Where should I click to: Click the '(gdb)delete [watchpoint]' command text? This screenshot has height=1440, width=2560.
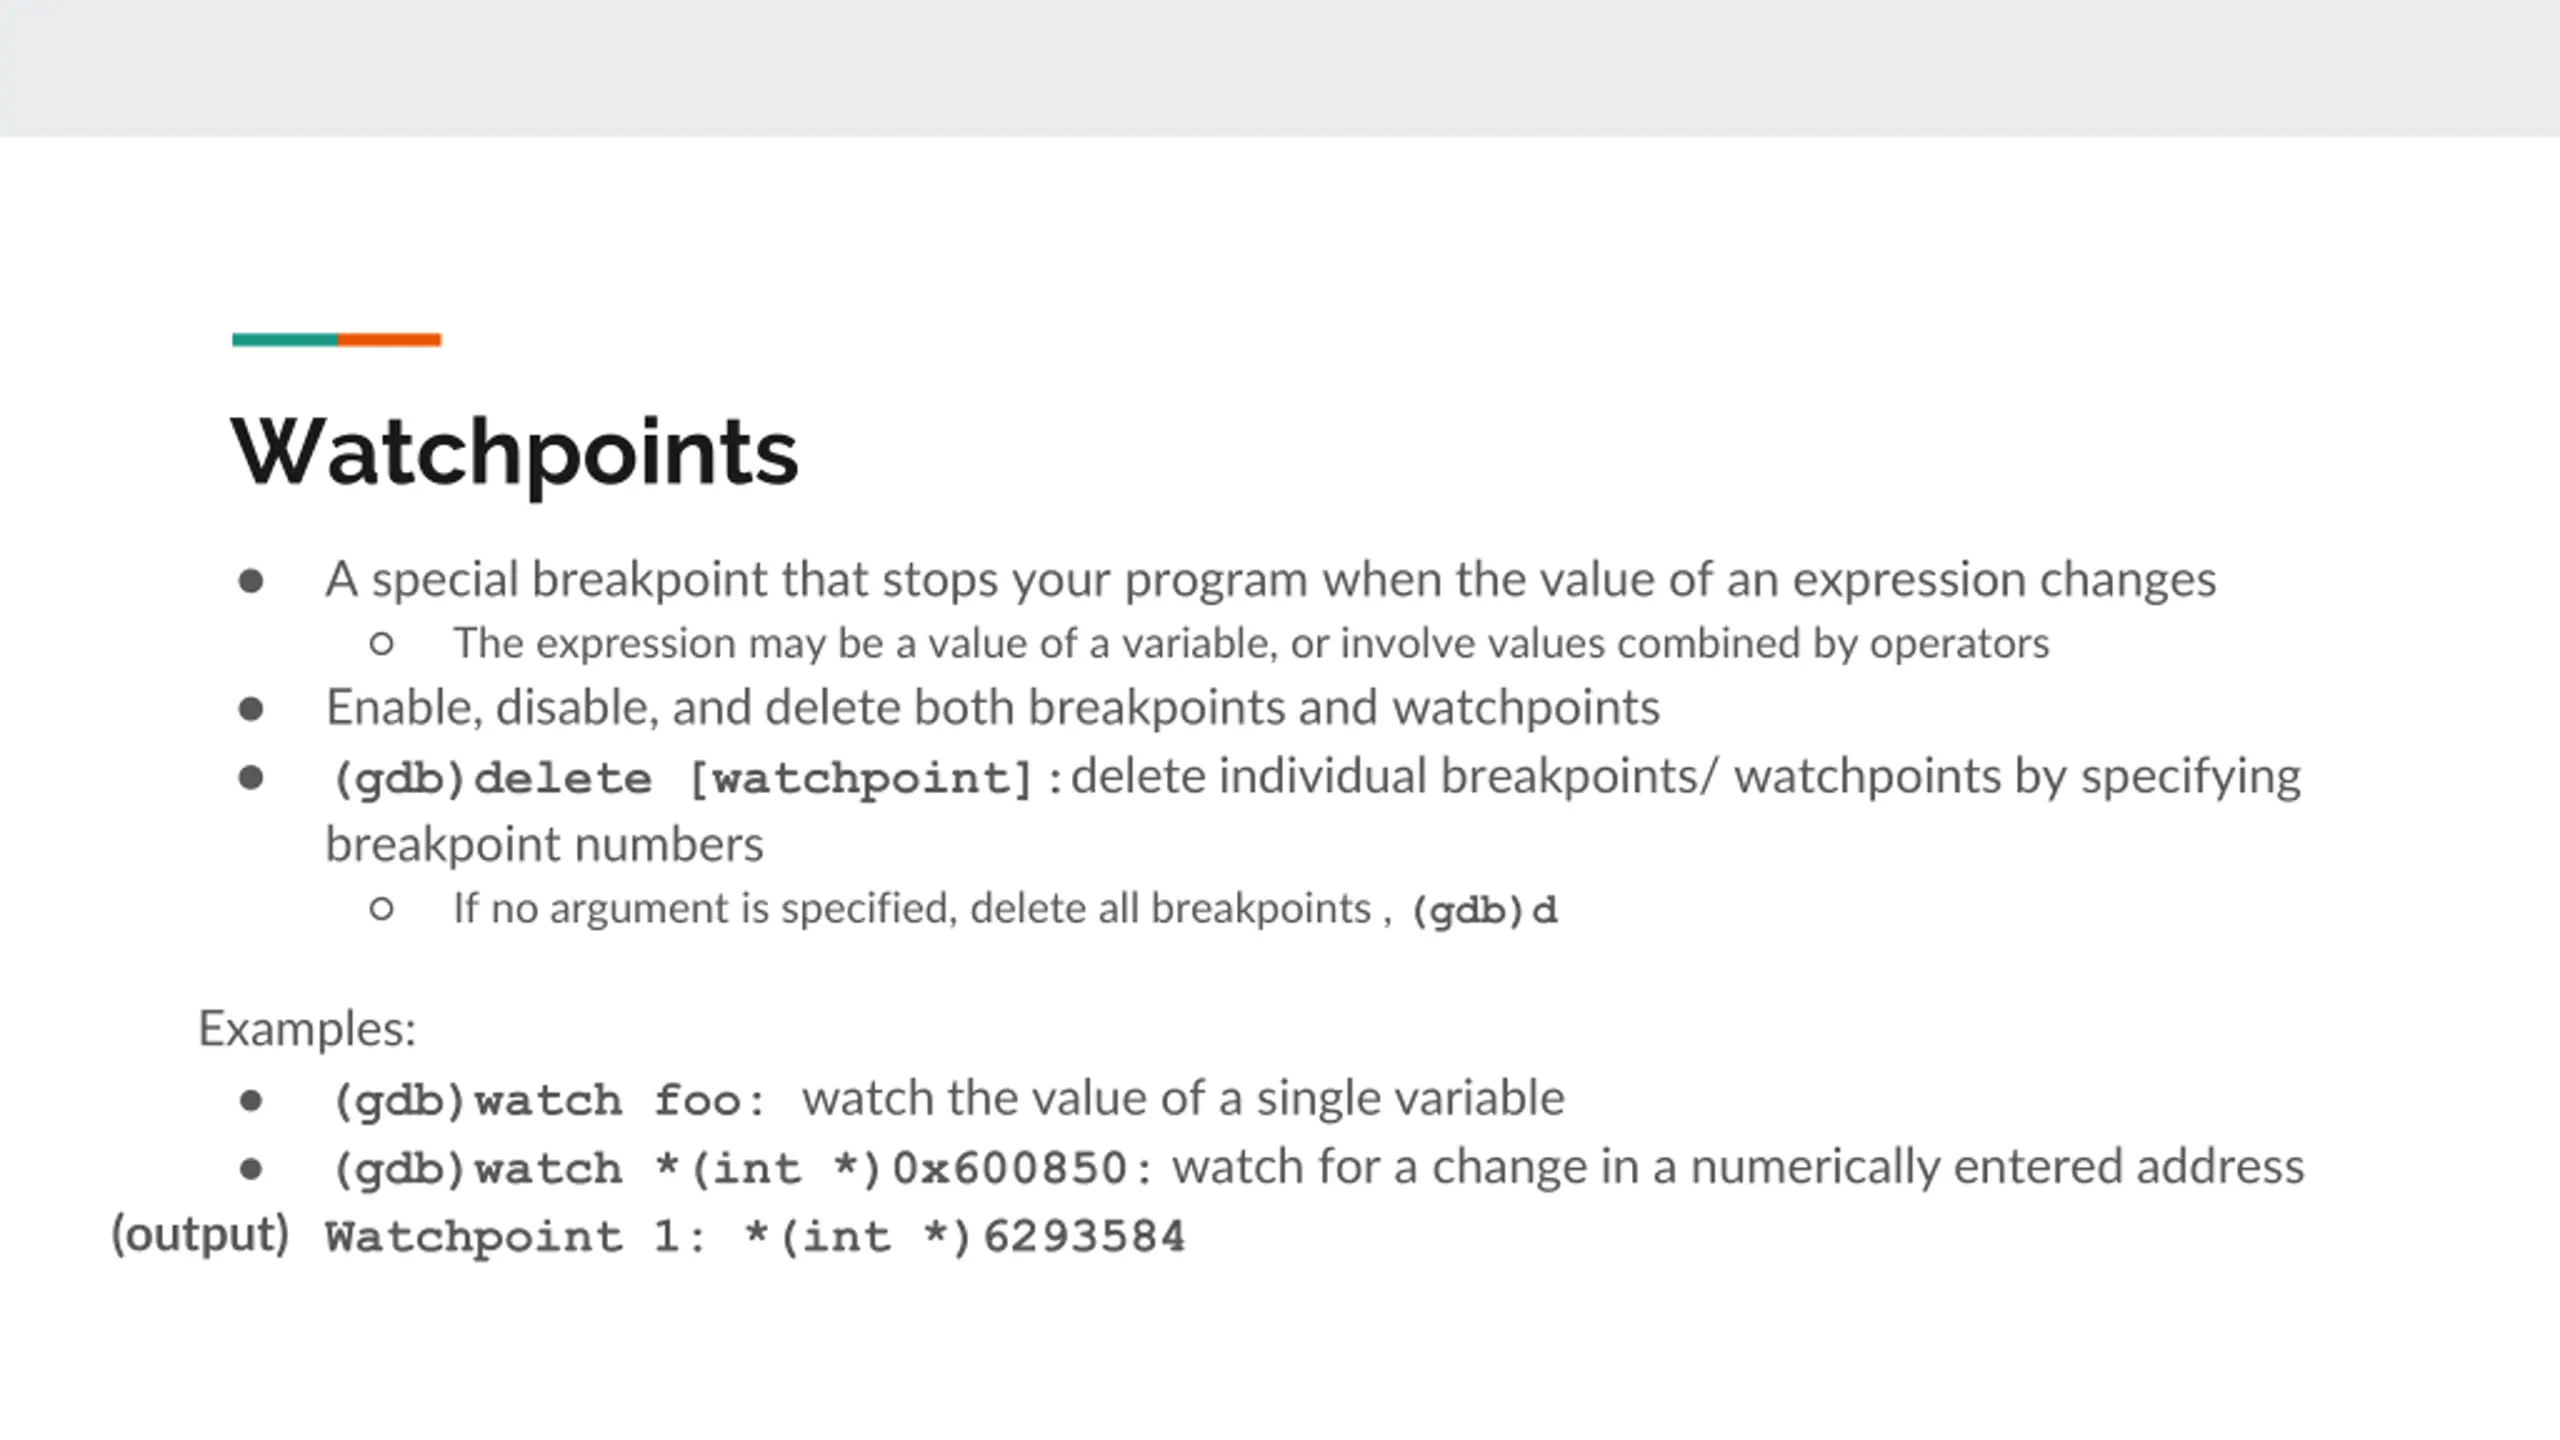coord(683,779)
